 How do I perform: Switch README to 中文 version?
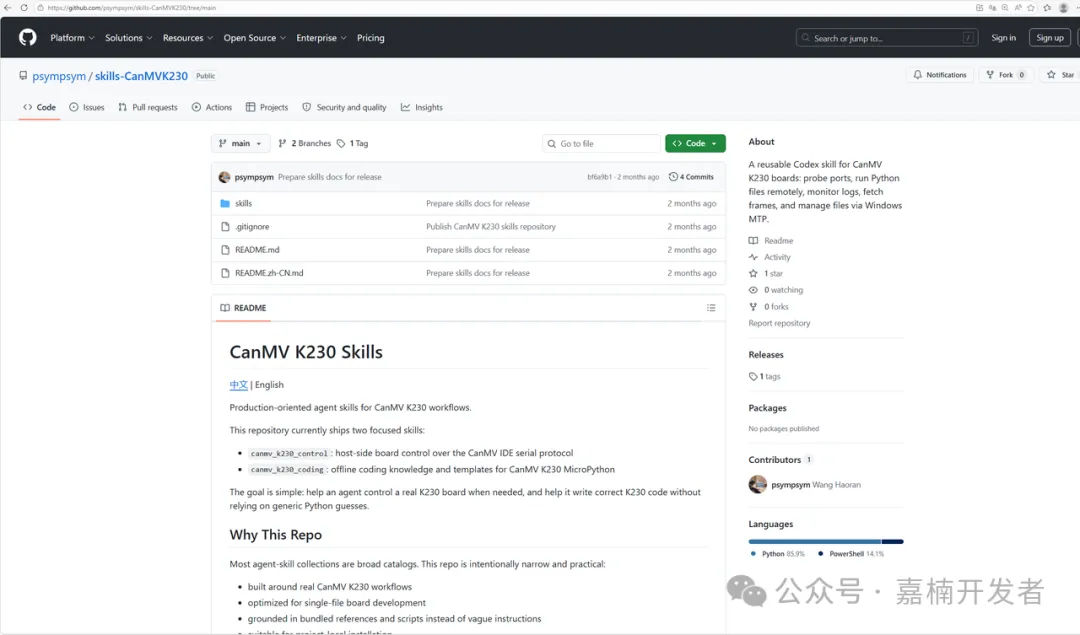pyautogui.click(x=238, y=385)
